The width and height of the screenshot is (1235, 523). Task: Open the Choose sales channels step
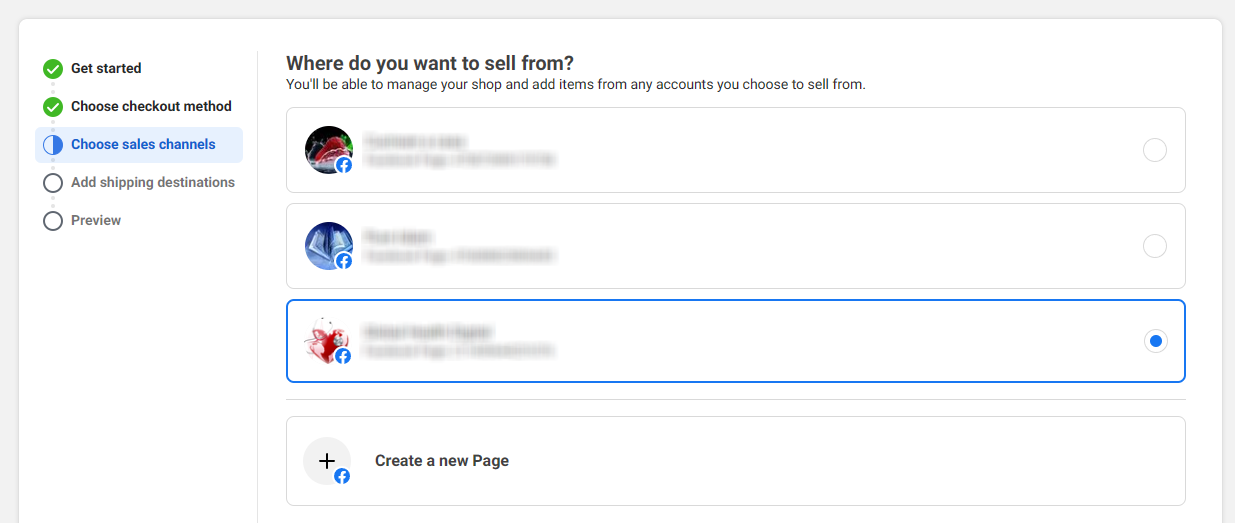143,145
